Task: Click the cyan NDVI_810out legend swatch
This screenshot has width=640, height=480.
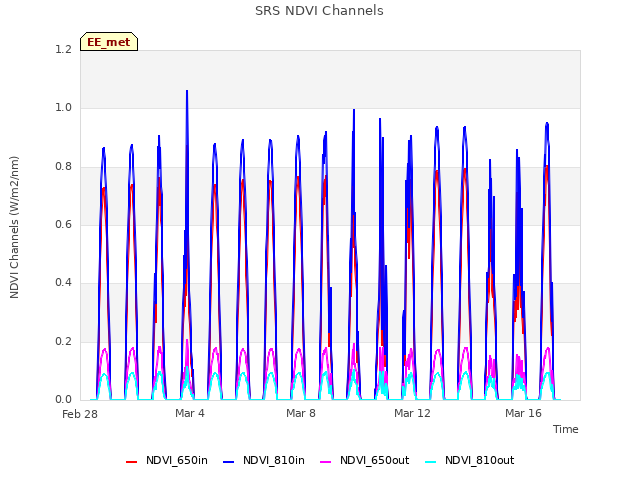Action: (x=430, y=462)
